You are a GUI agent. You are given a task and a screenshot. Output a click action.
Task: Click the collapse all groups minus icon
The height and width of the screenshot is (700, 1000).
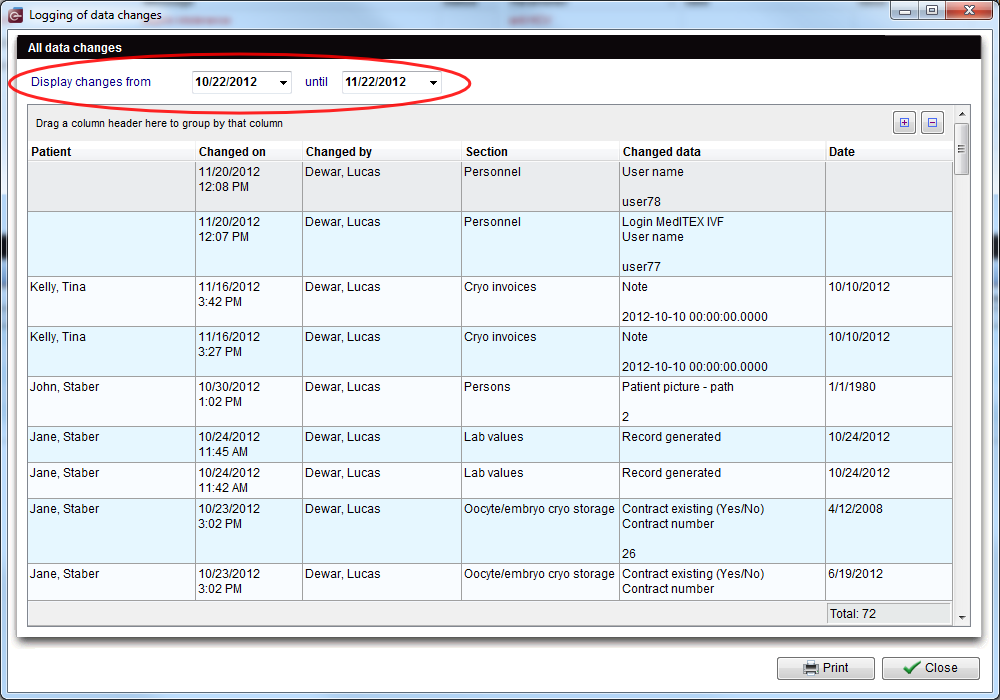click(932, 122)
